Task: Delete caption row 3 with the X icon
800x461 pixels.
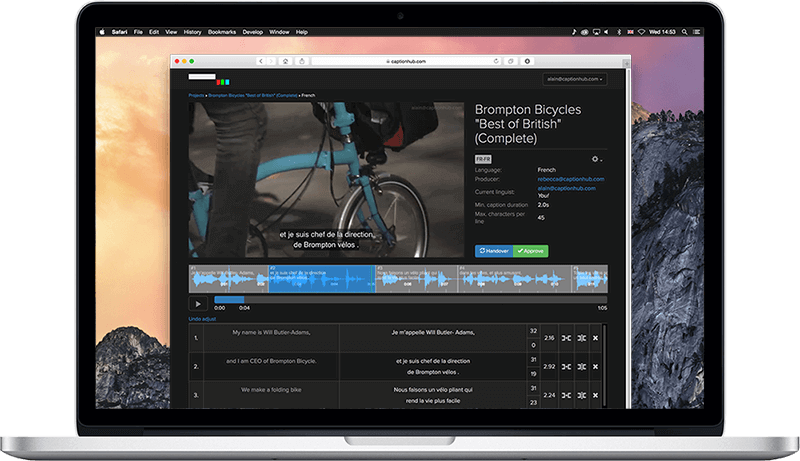Action: click(x=596, y=395)
